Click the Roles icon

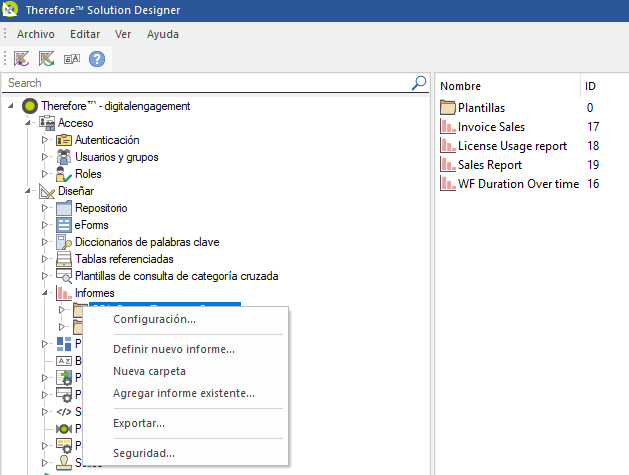[x=64, y=174]
